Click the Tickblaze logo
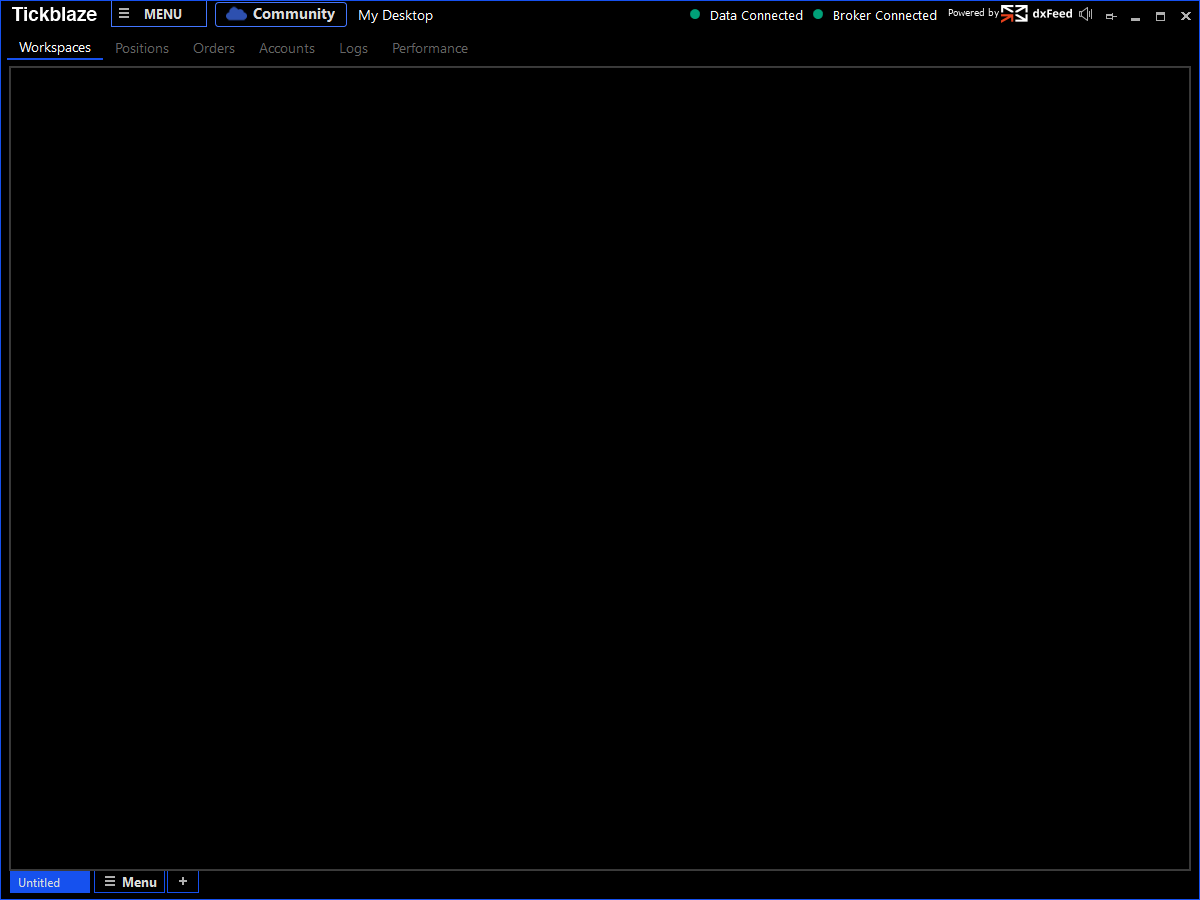The image size is (1200, 900). click(x=54, y=14)
